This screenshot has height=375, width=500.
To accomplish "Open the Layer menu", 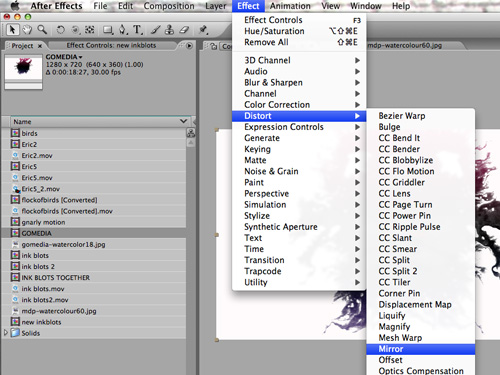I will 216,6.
